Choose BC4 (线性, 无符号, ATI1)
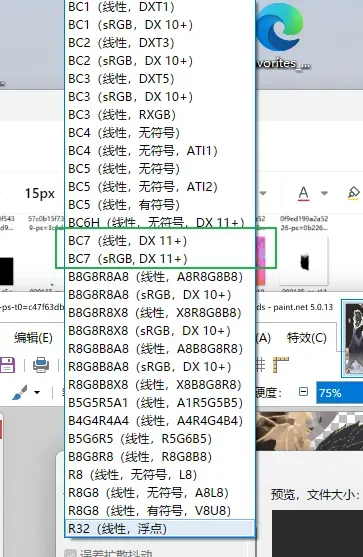The height and width of the screenshot is (557, 363). click(x=160, y=151)
